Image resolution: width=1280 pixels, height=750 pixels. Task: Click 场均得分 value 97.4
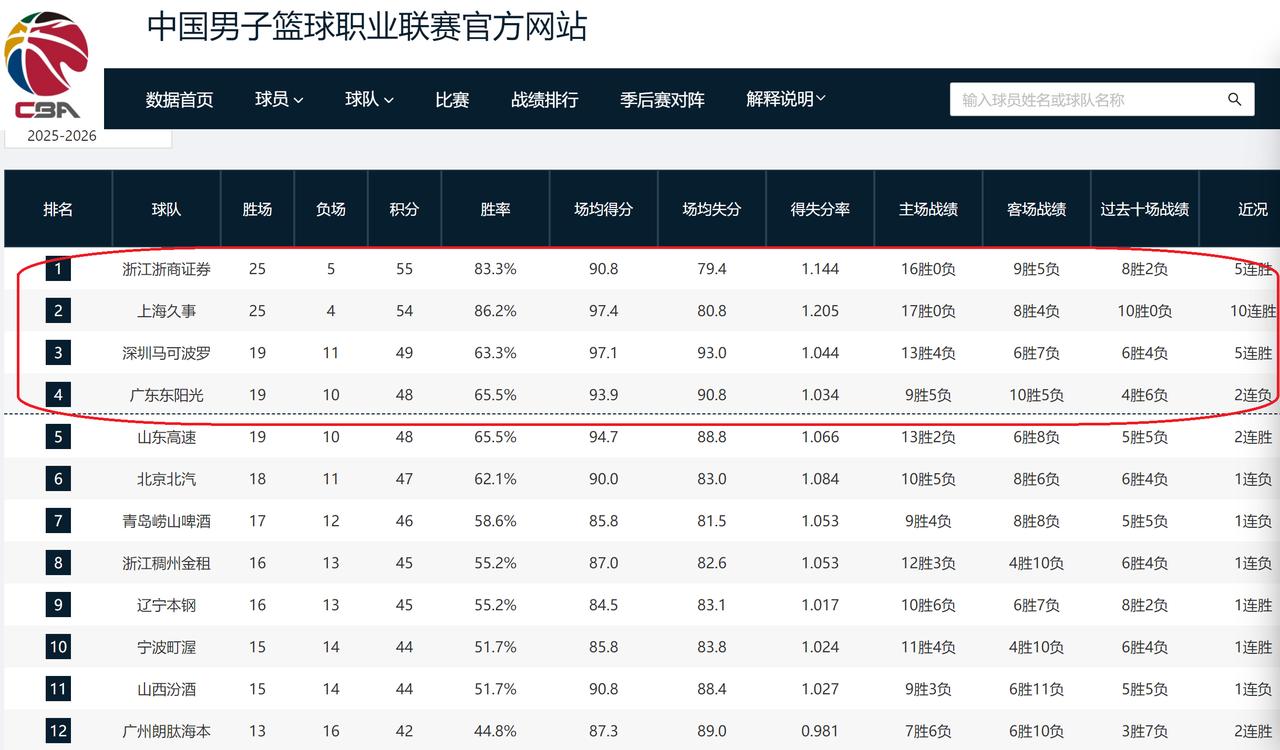pyautogui.click(x=603, y=311)
